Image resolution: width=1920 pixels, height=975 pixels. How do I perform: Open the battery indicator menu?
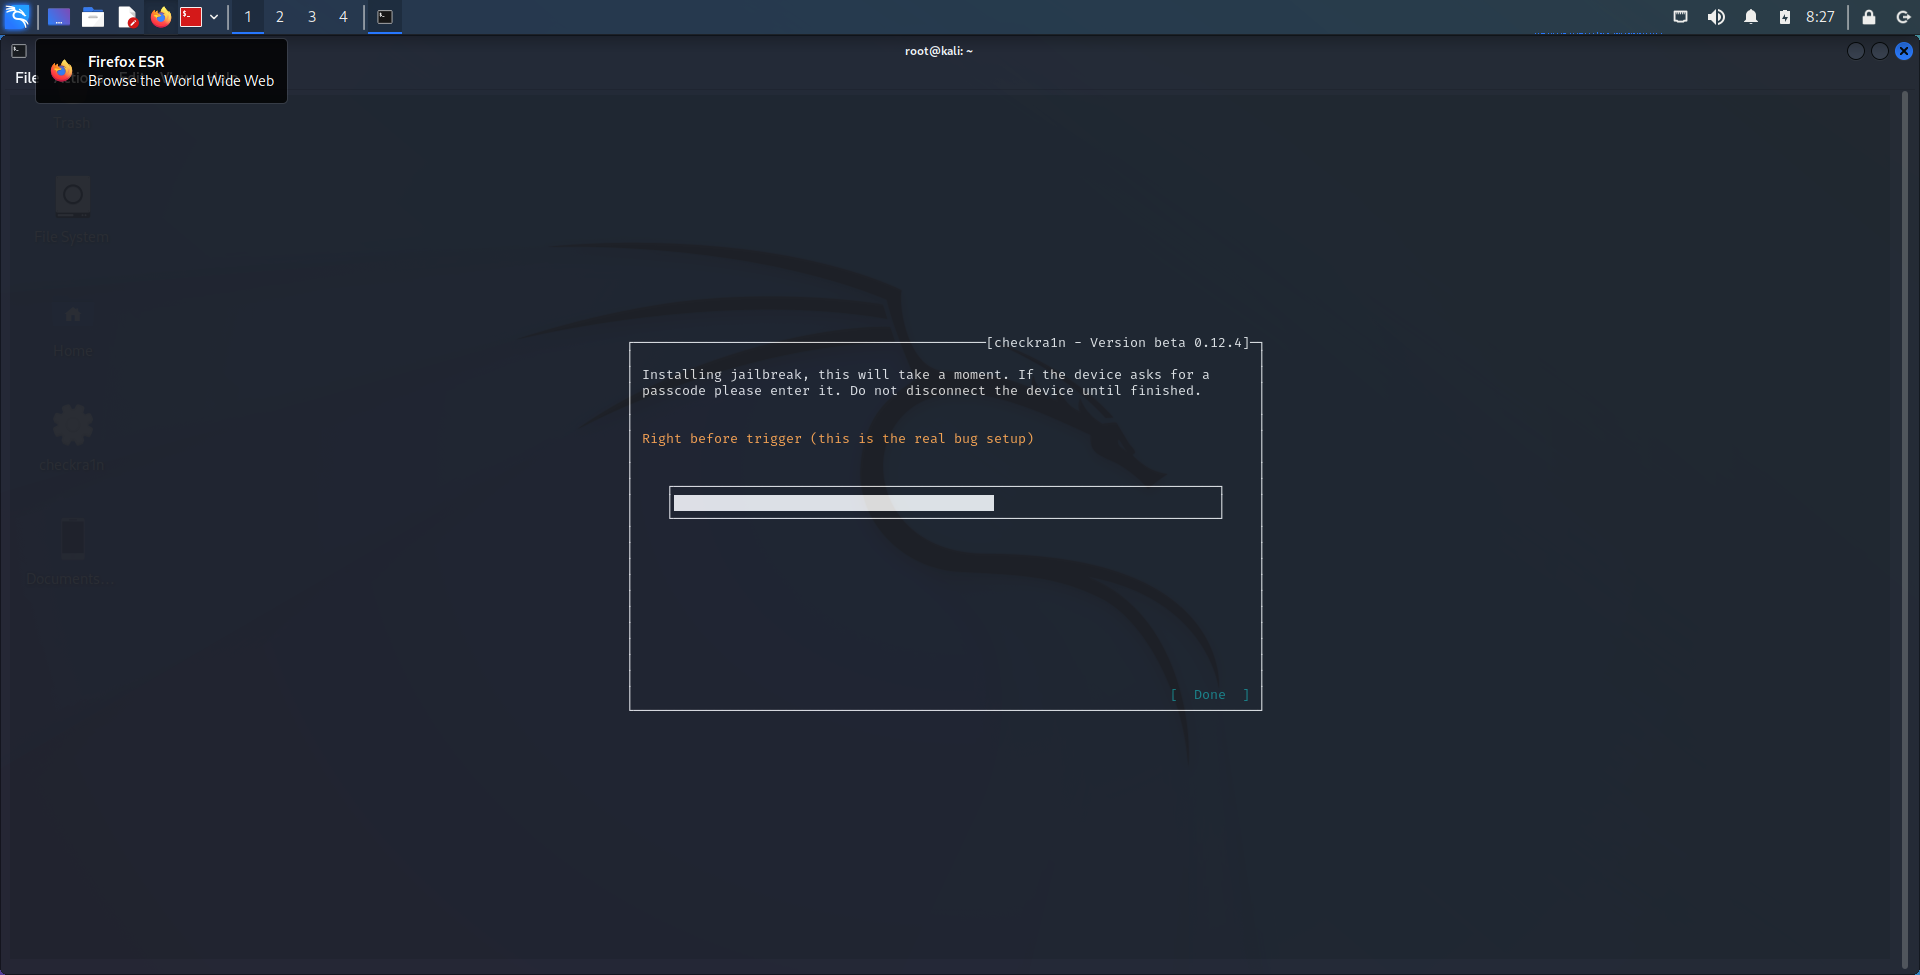point(1787,17)
